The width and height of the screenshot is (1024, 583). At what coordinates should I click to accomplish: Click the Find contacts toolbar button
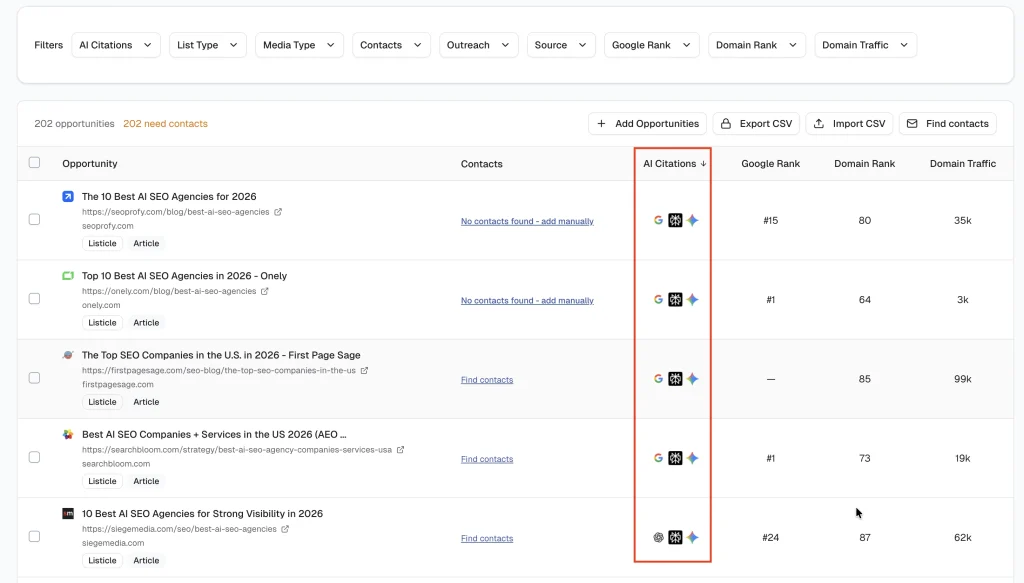coord(948,123)
